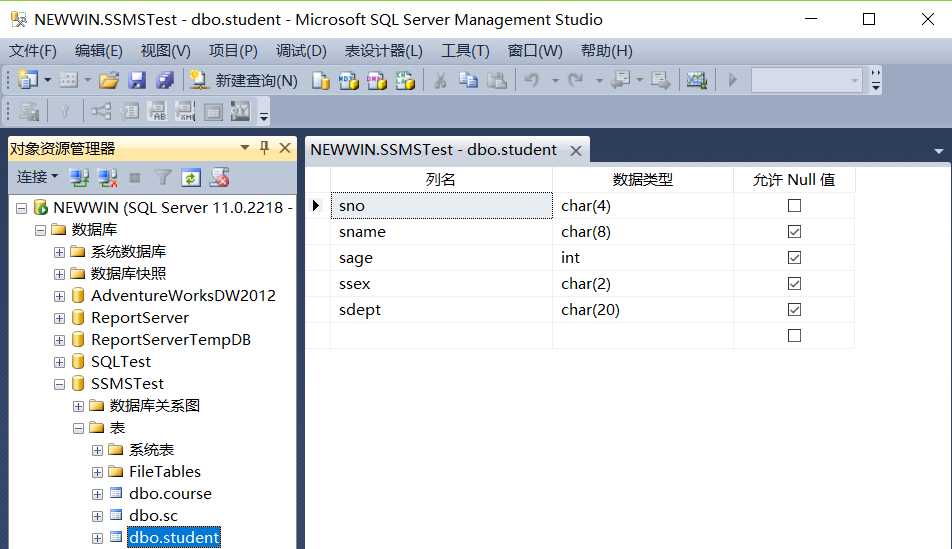Expand the SQLTest database node
The image size is (952, 549).
coord(59,363)
